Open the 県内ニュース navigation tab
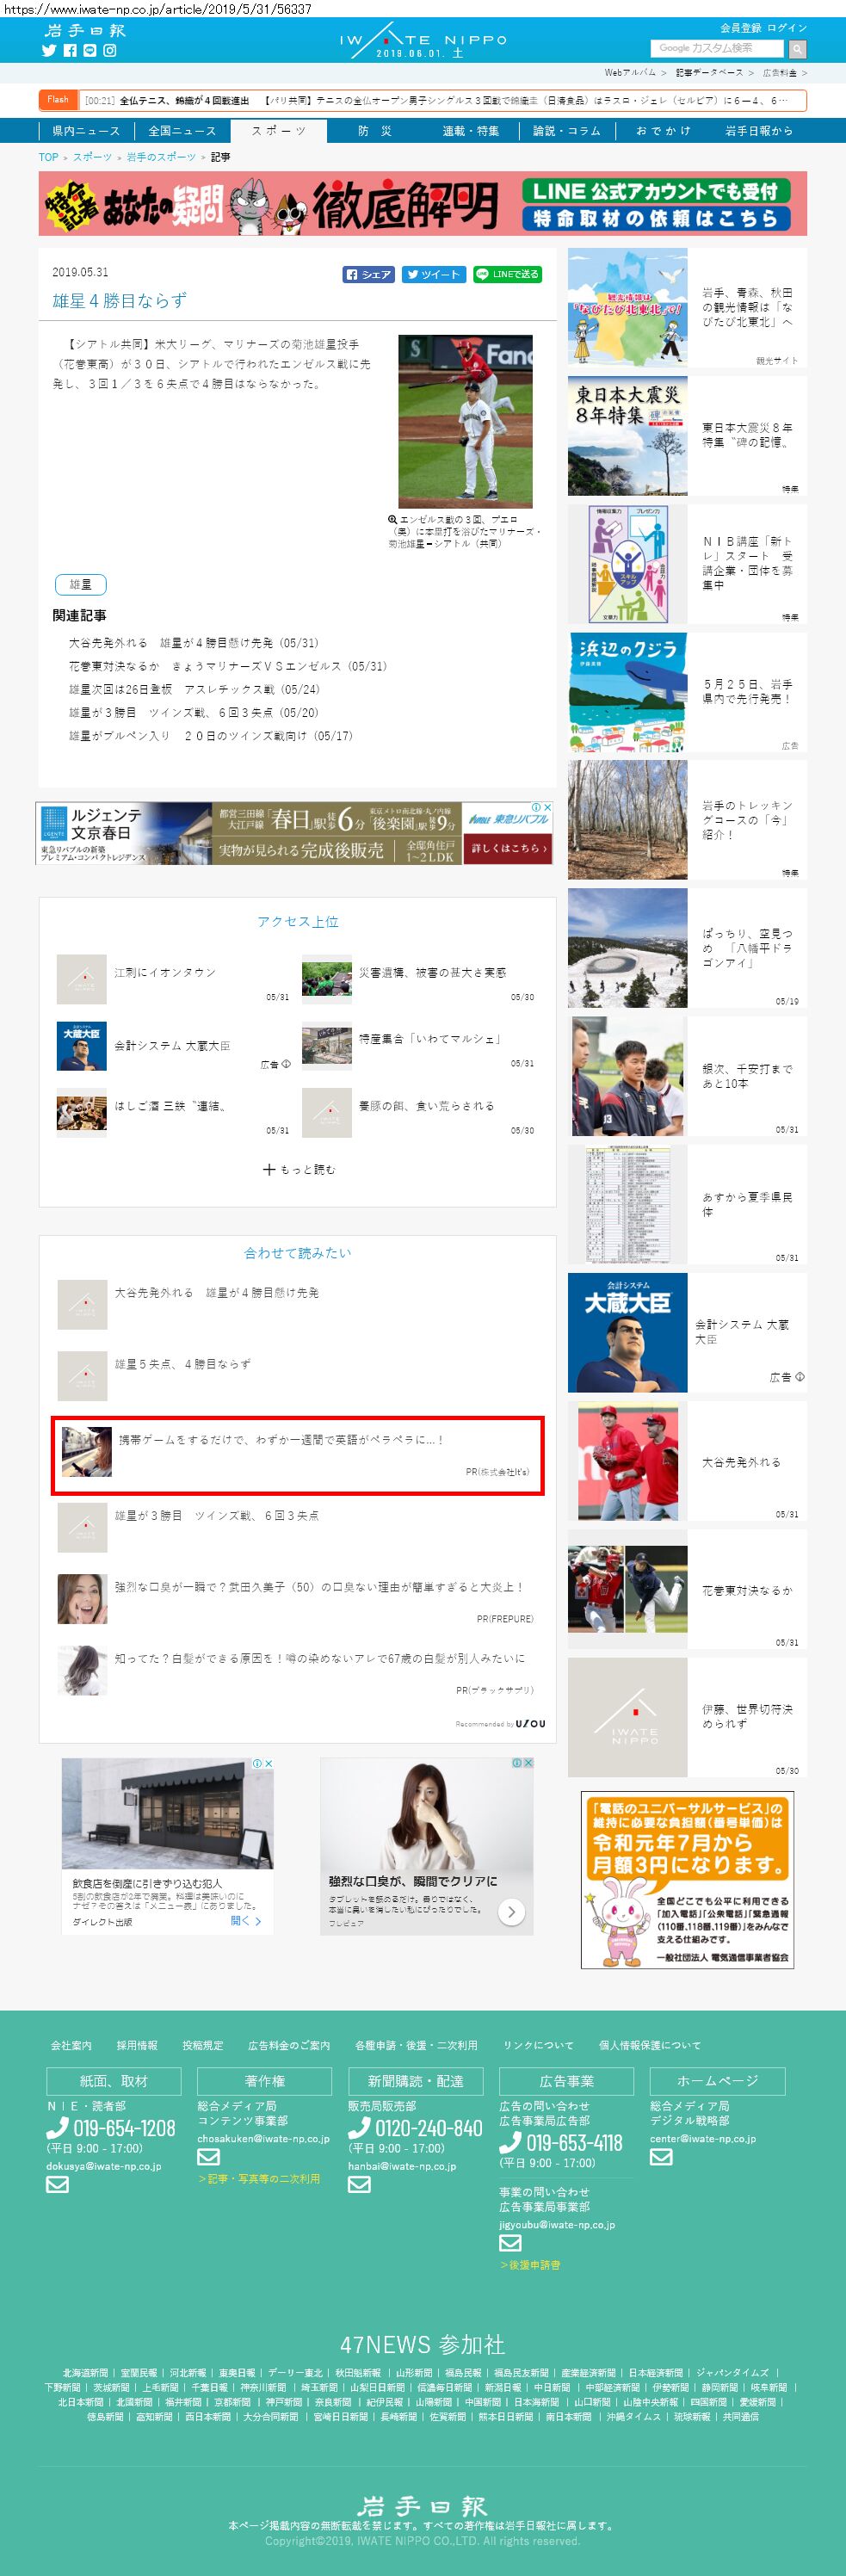The image size is (846, 2576). pos(86,131)
